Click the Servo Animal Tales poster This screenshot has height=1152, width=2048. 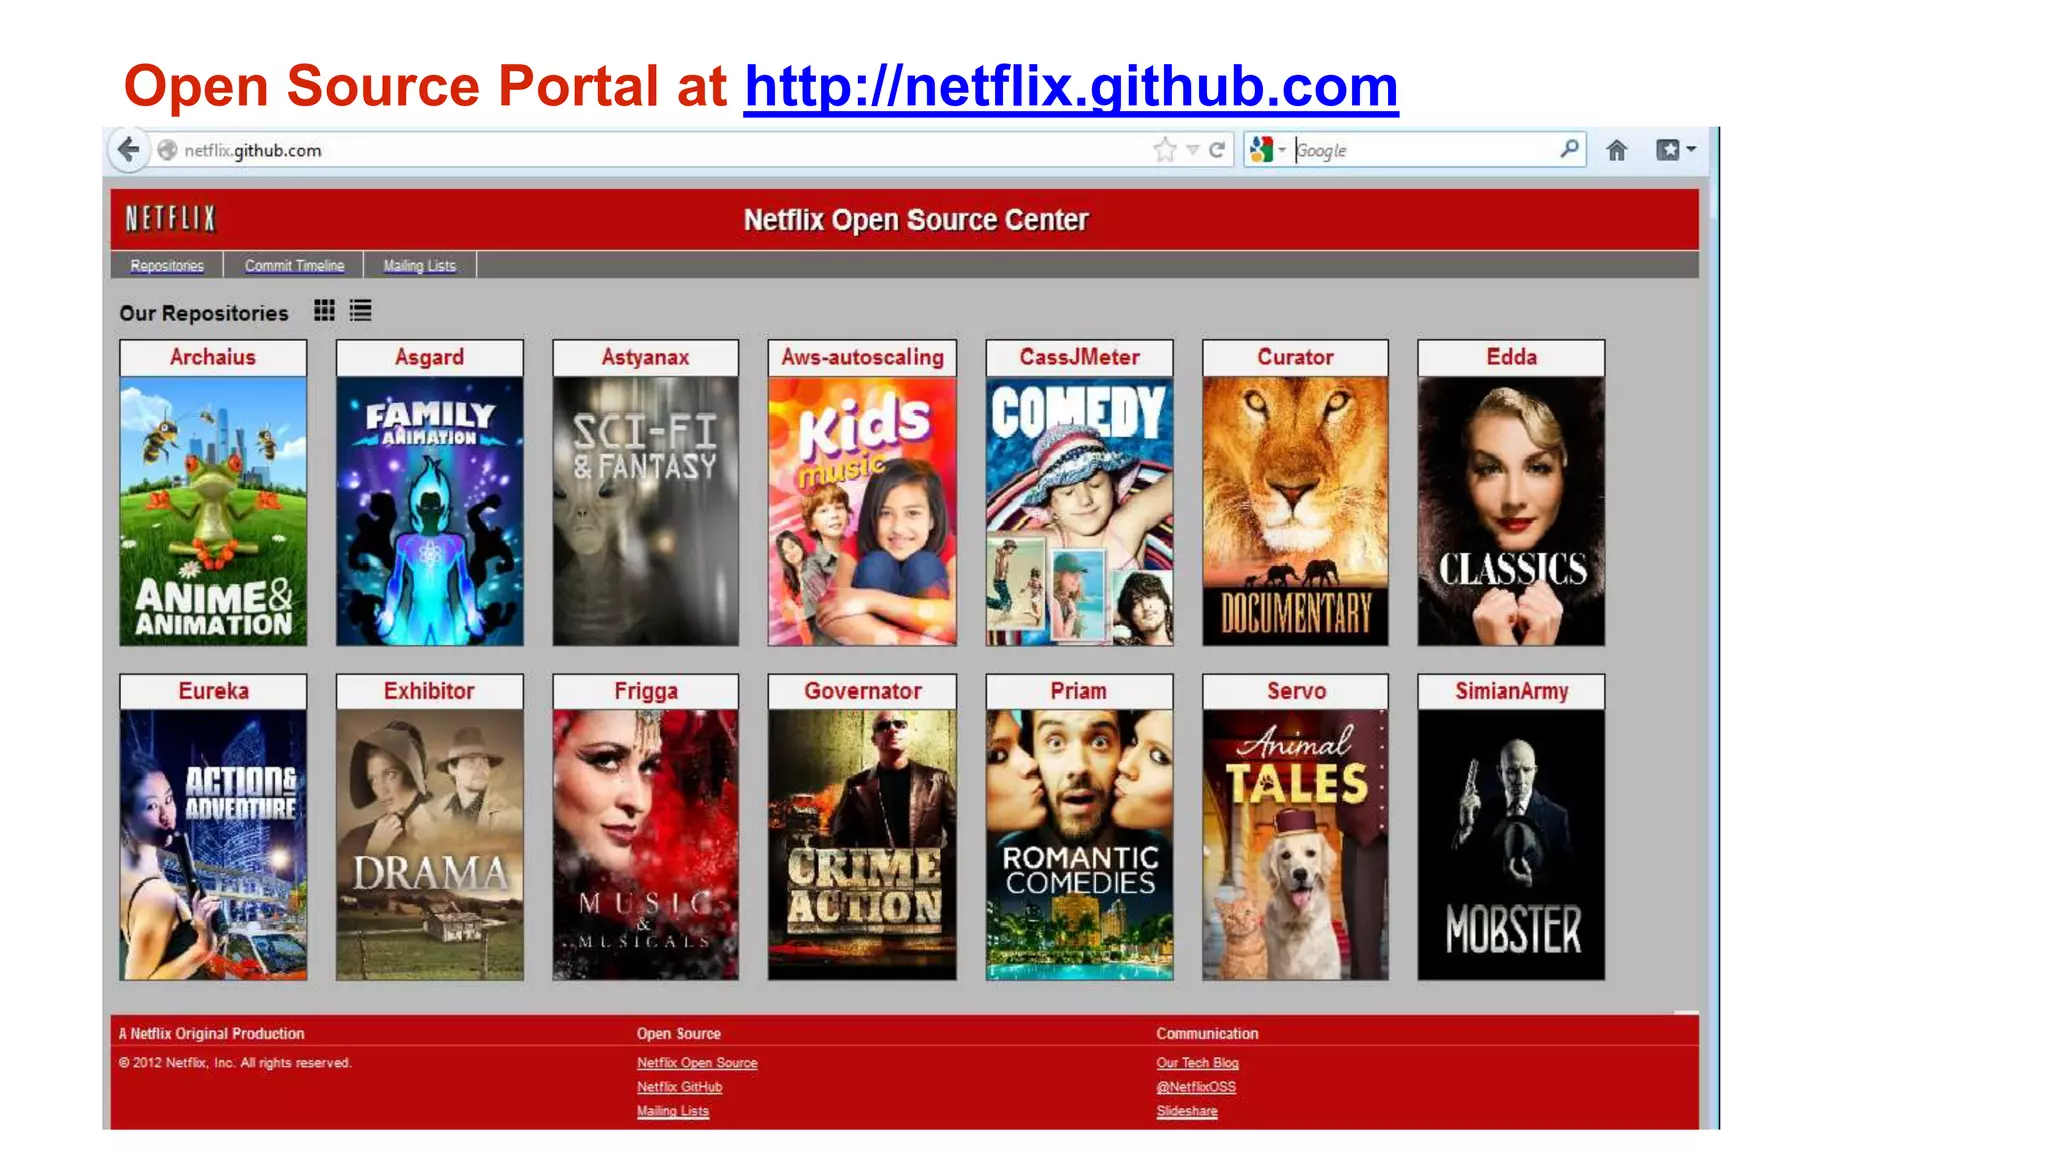tap(1295, 845)
